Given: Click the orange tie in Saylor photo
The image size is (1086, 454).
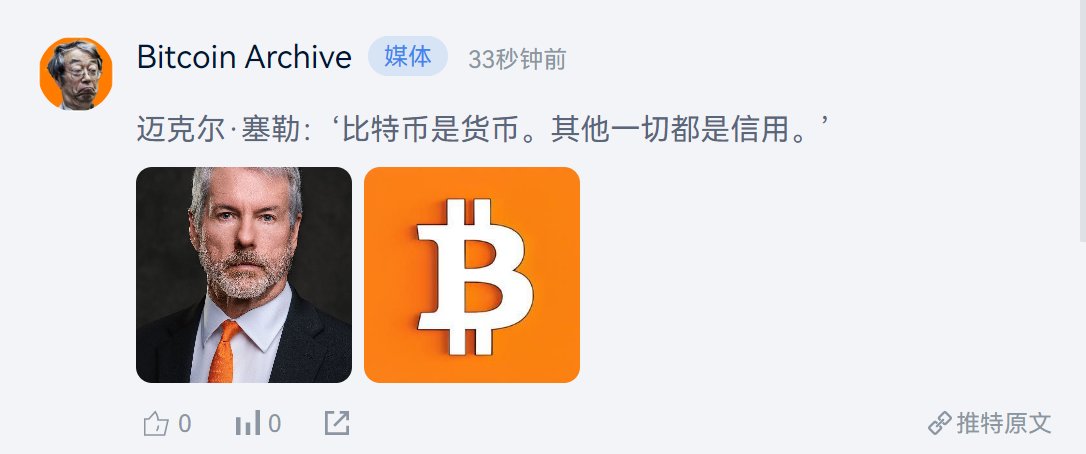Looking at the screenshot, I should pyautogui.click(x=223, y=351).
